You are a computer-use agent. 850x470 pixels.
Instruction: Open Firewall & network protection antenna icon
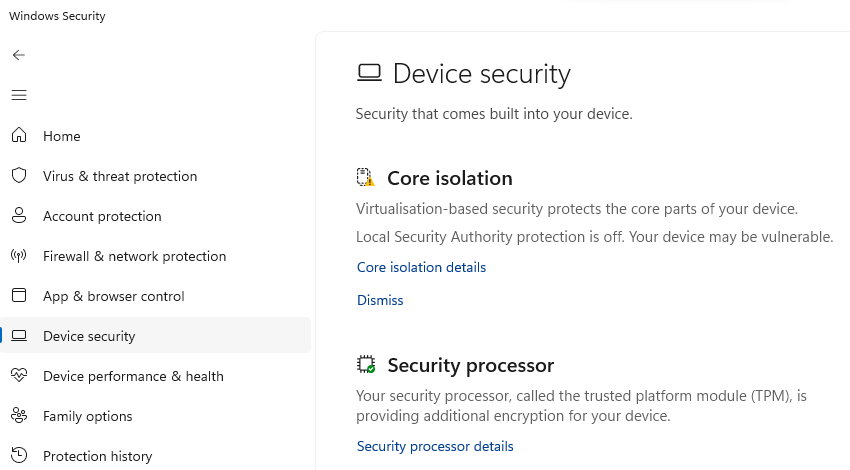(19, 256)
